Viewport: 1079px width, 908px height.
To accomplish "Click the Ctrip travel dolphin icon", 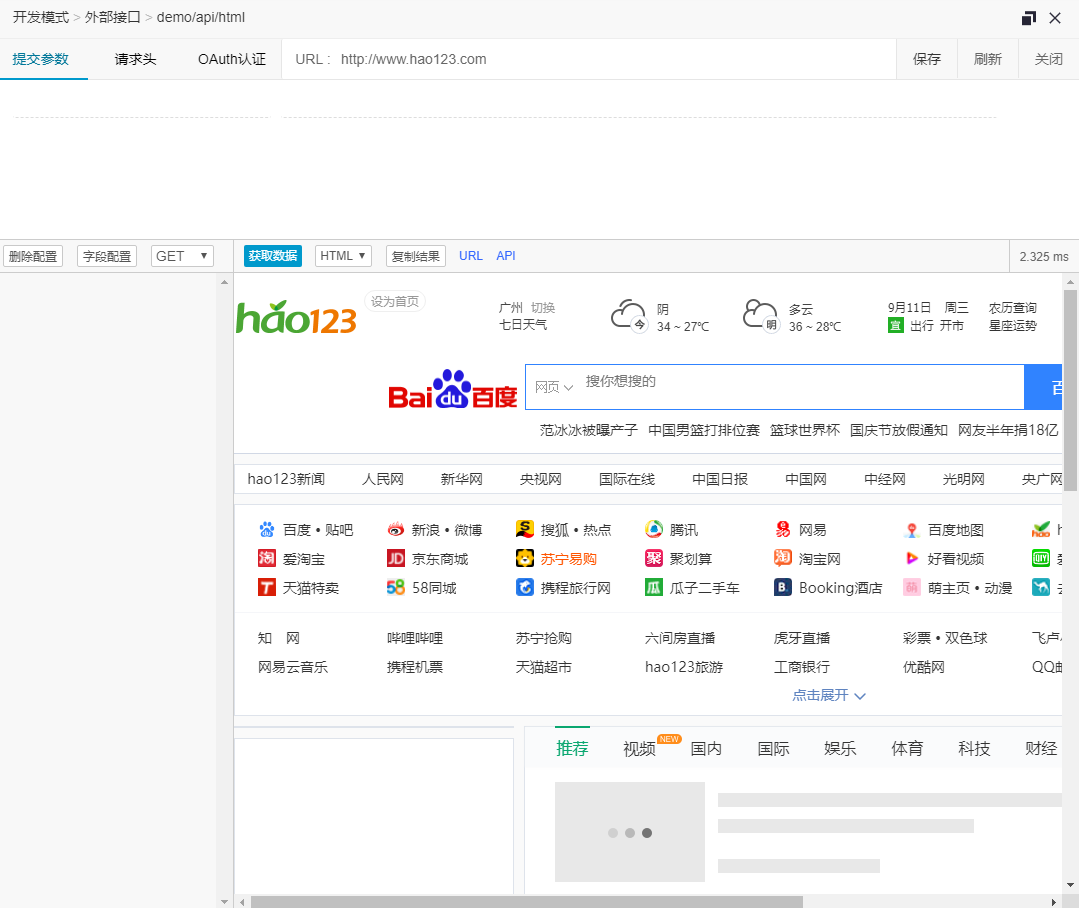I will point(524,587).
